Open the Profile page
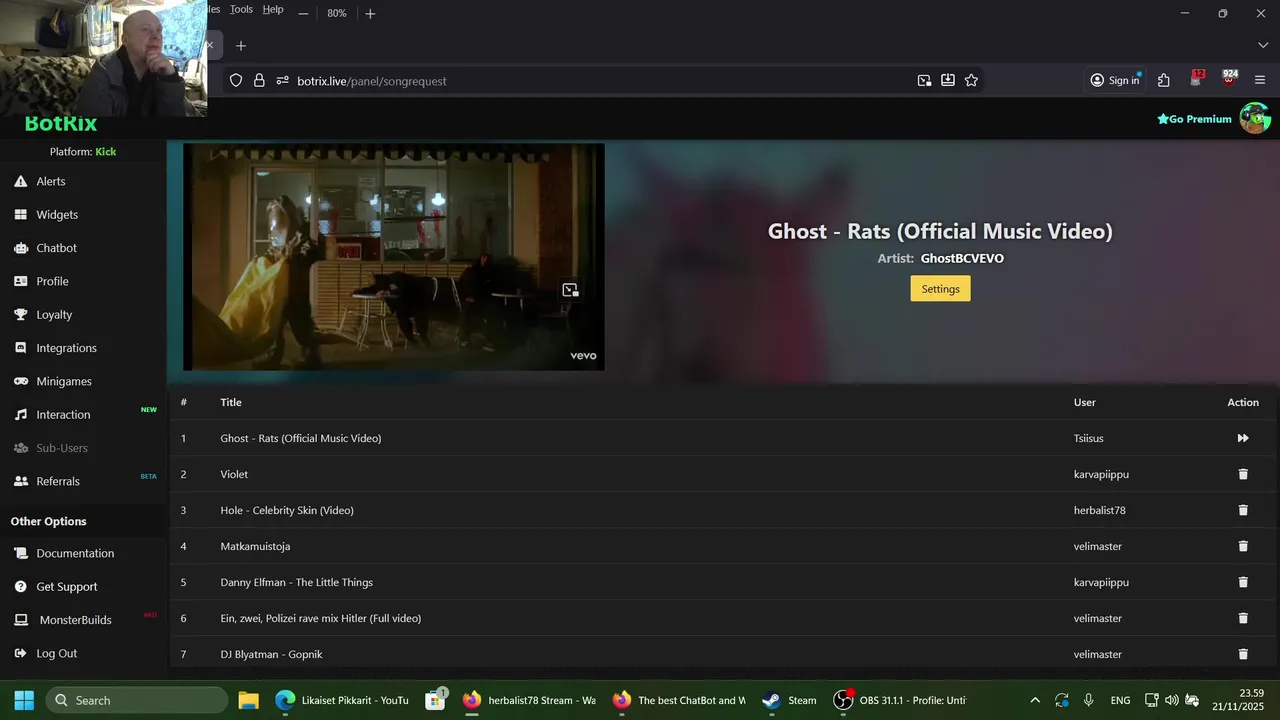This screenshot has width=1280, height=720. click(x=52, y=281)
